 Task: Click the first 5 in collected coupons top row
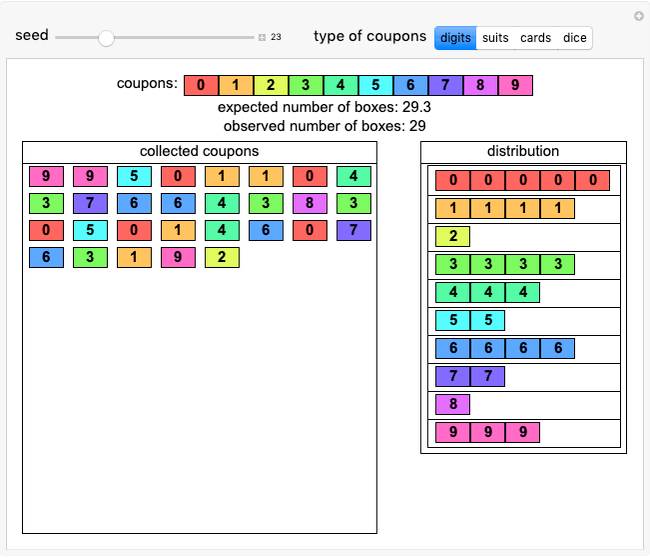134,176
